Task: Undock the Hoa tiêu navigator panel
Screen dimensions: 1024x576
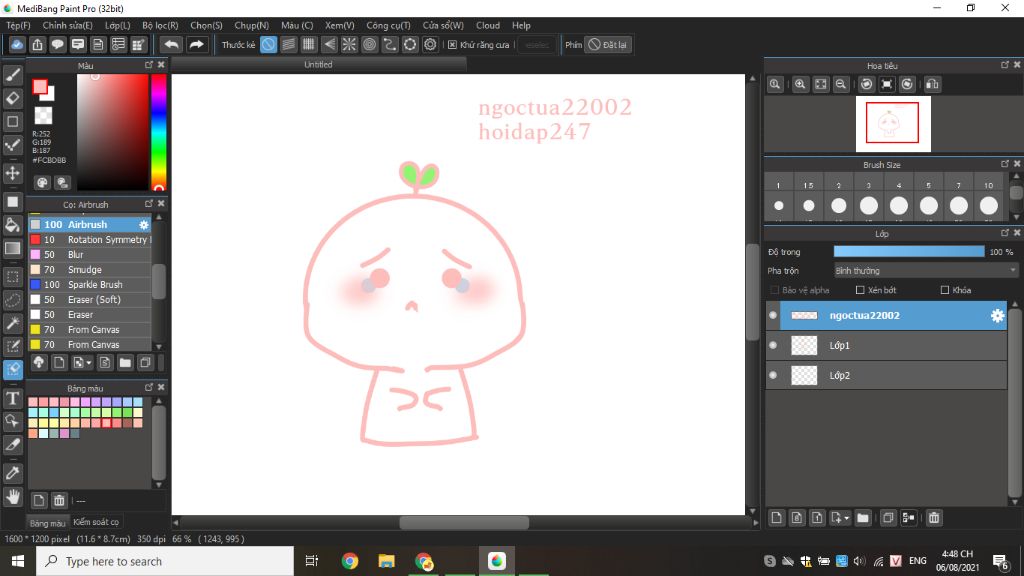Action: (x=1005, y=65)
